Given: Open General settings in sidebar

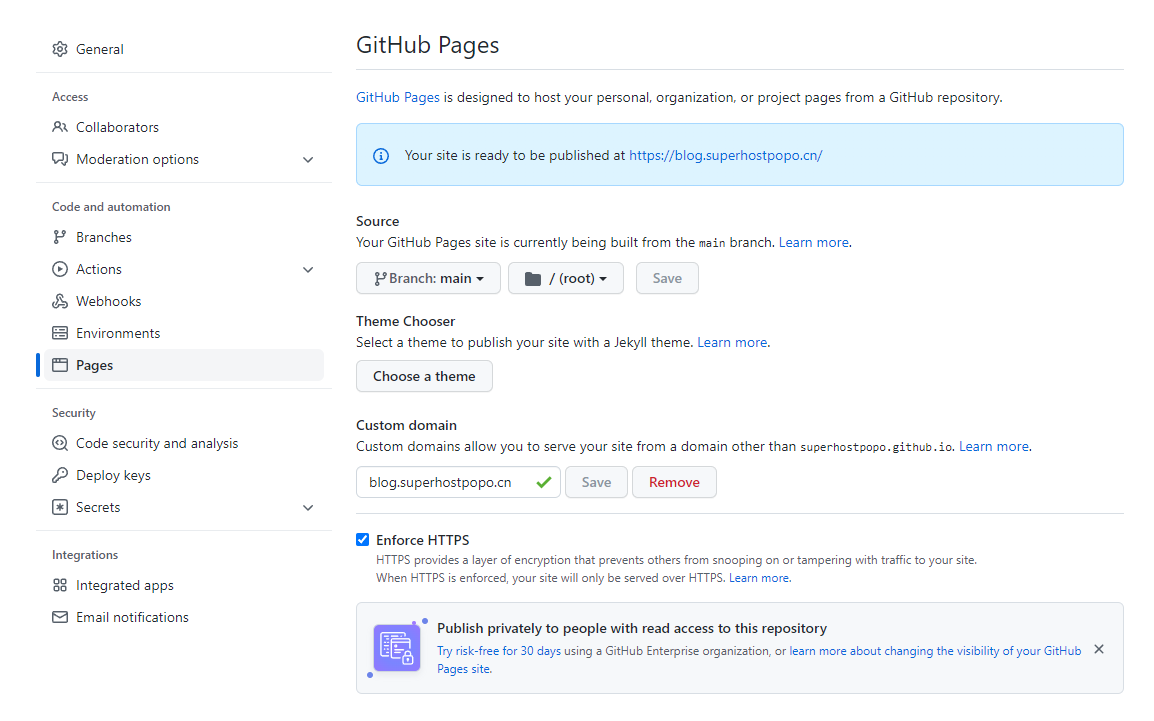Looking at the screenshot, I should (184, 49).
